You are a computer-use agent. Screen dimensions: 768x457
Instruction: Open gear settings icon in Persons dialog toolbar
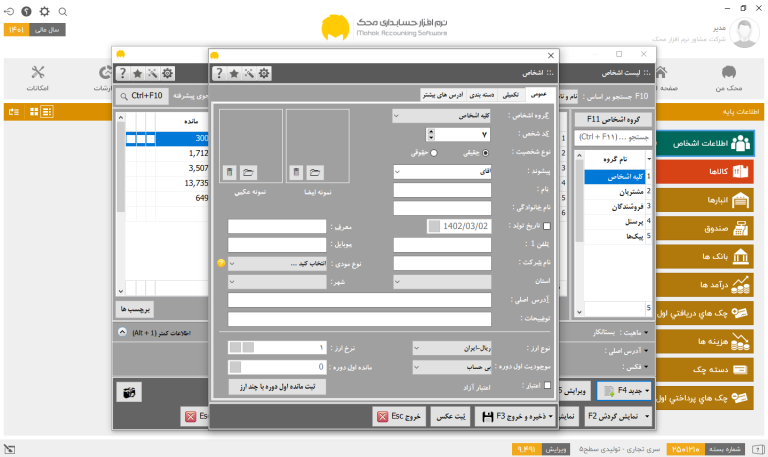pos(264,73)
